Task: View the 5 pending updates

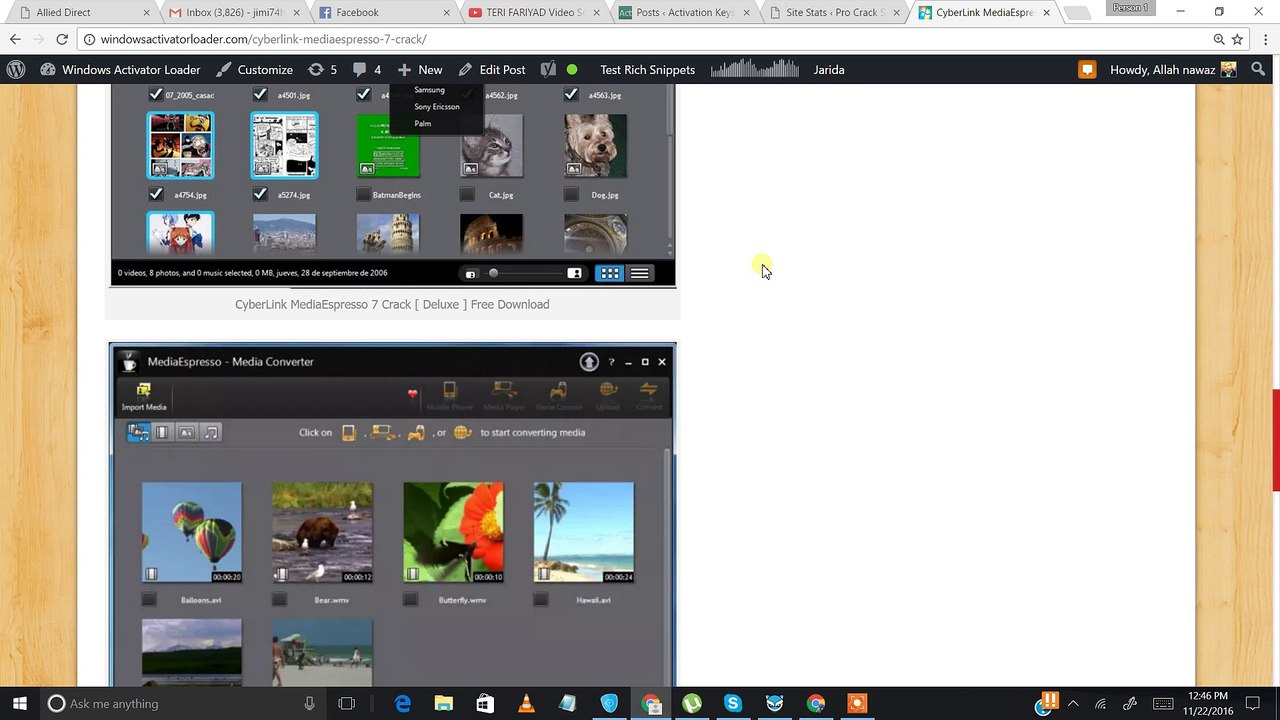Action: (322, 70)
